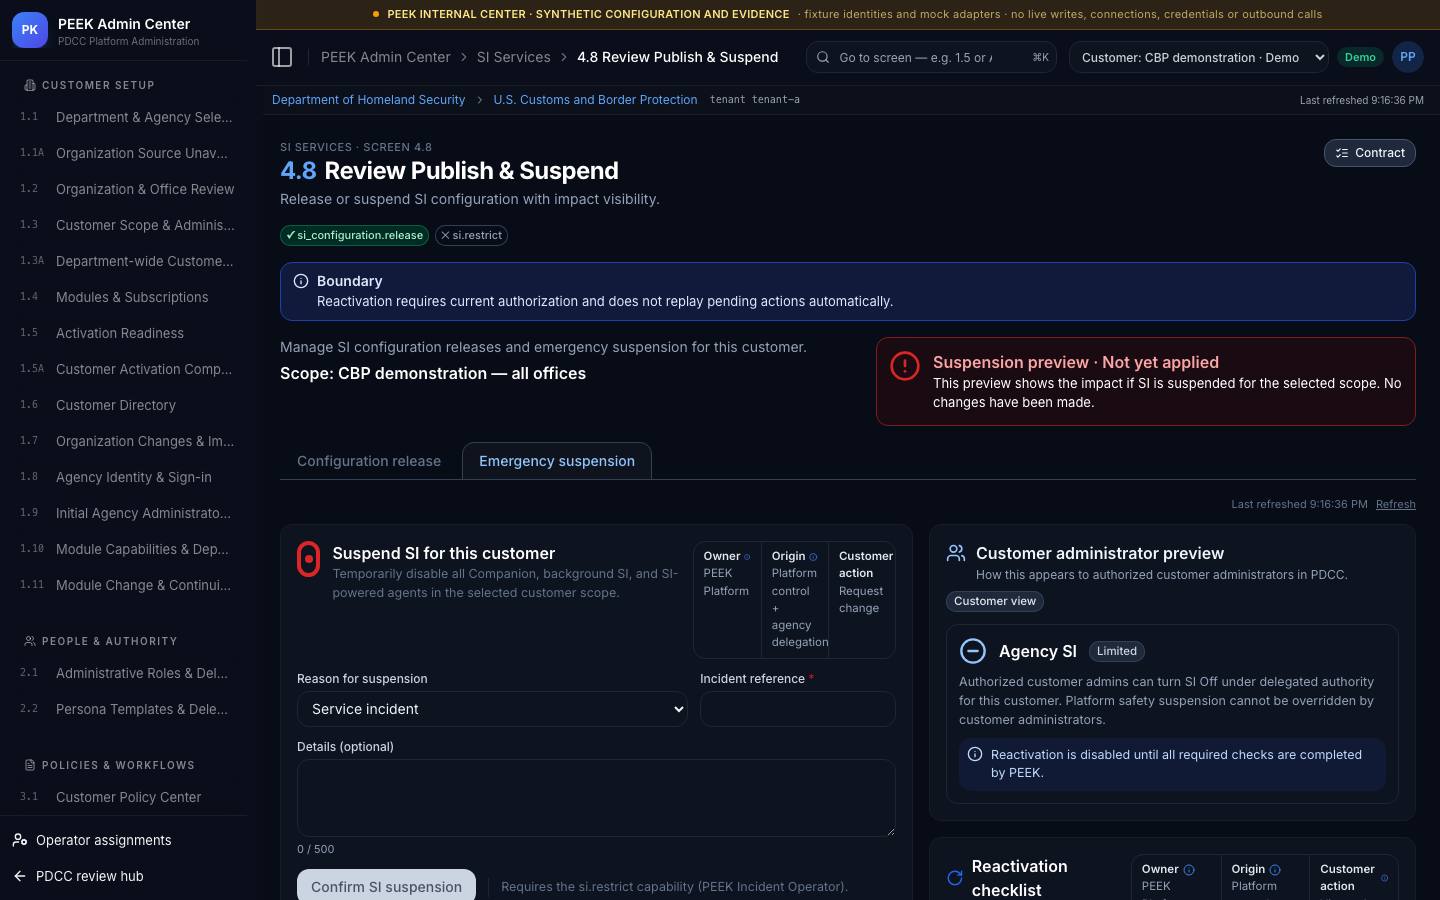This screenshot has height=900, width=1440.
Task: Focus the Go to screen search box
Action: [x=932, y=57]
